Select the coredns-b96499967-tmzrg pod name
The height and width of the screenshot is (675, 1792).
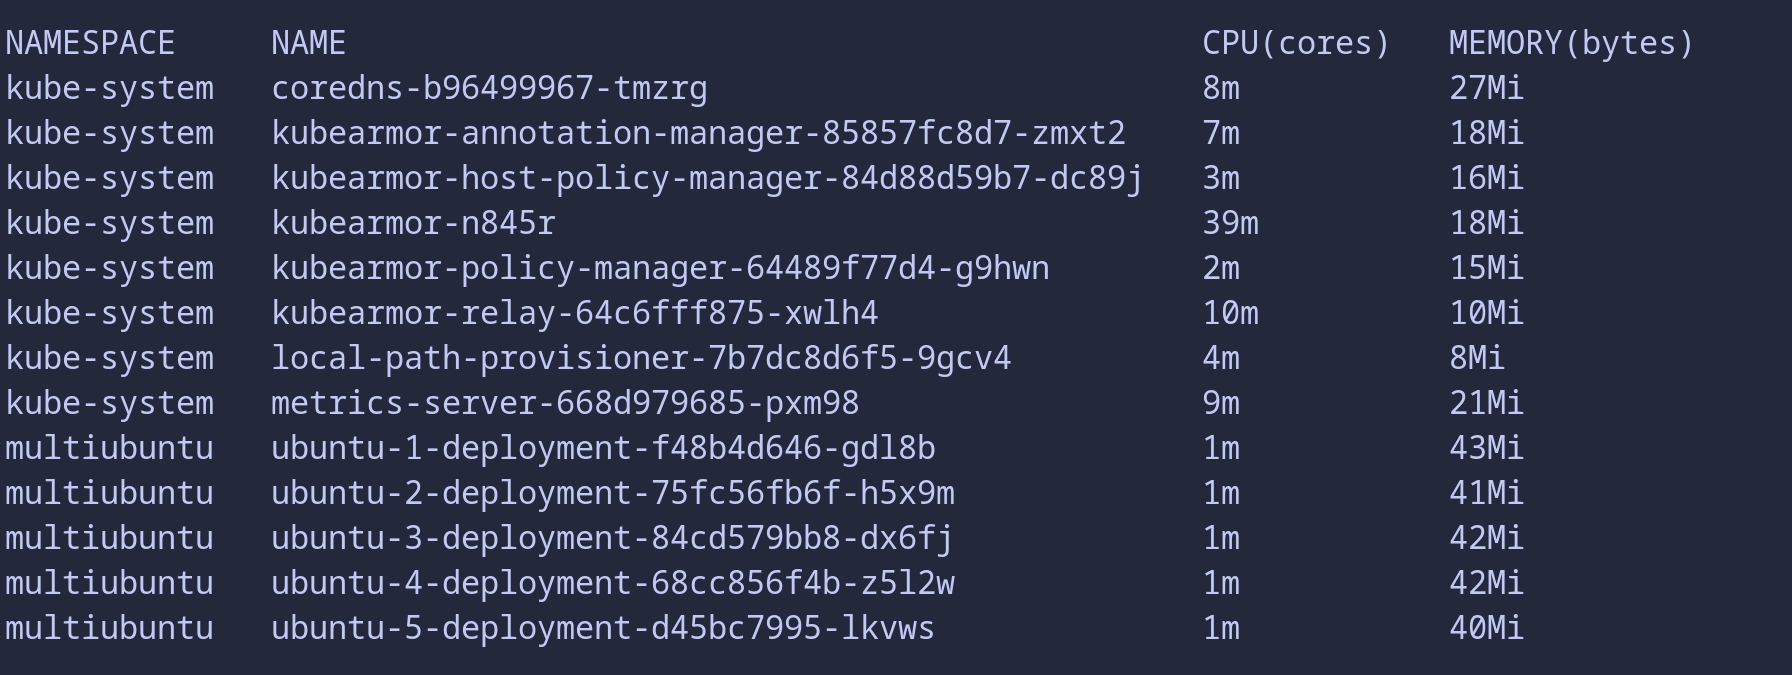tap(489, 88)
